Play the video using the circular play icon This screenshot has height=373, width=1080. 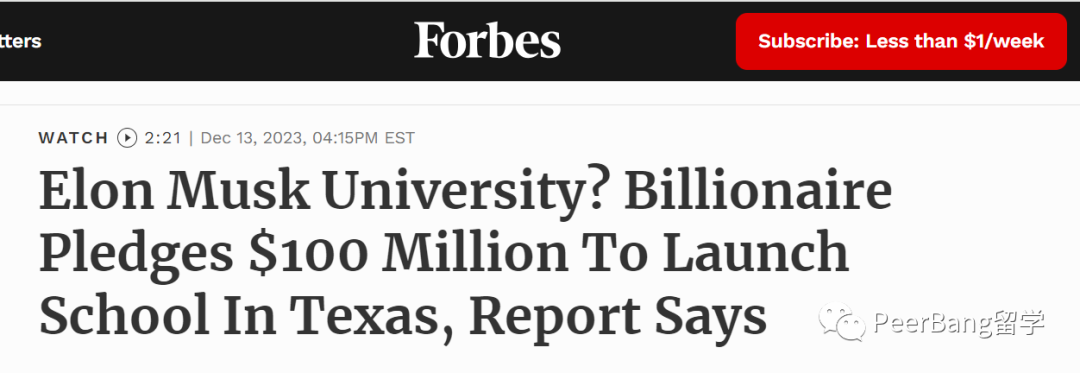coord(127,138)
